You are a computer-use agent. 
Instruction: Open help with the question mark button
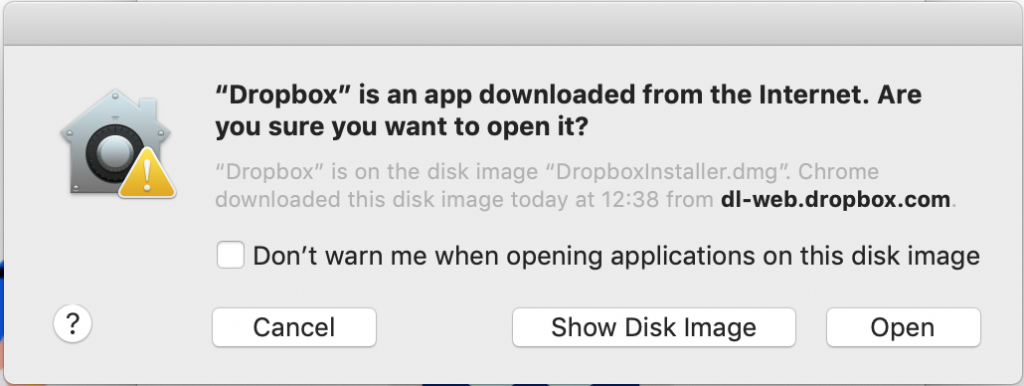coord(72,325)
